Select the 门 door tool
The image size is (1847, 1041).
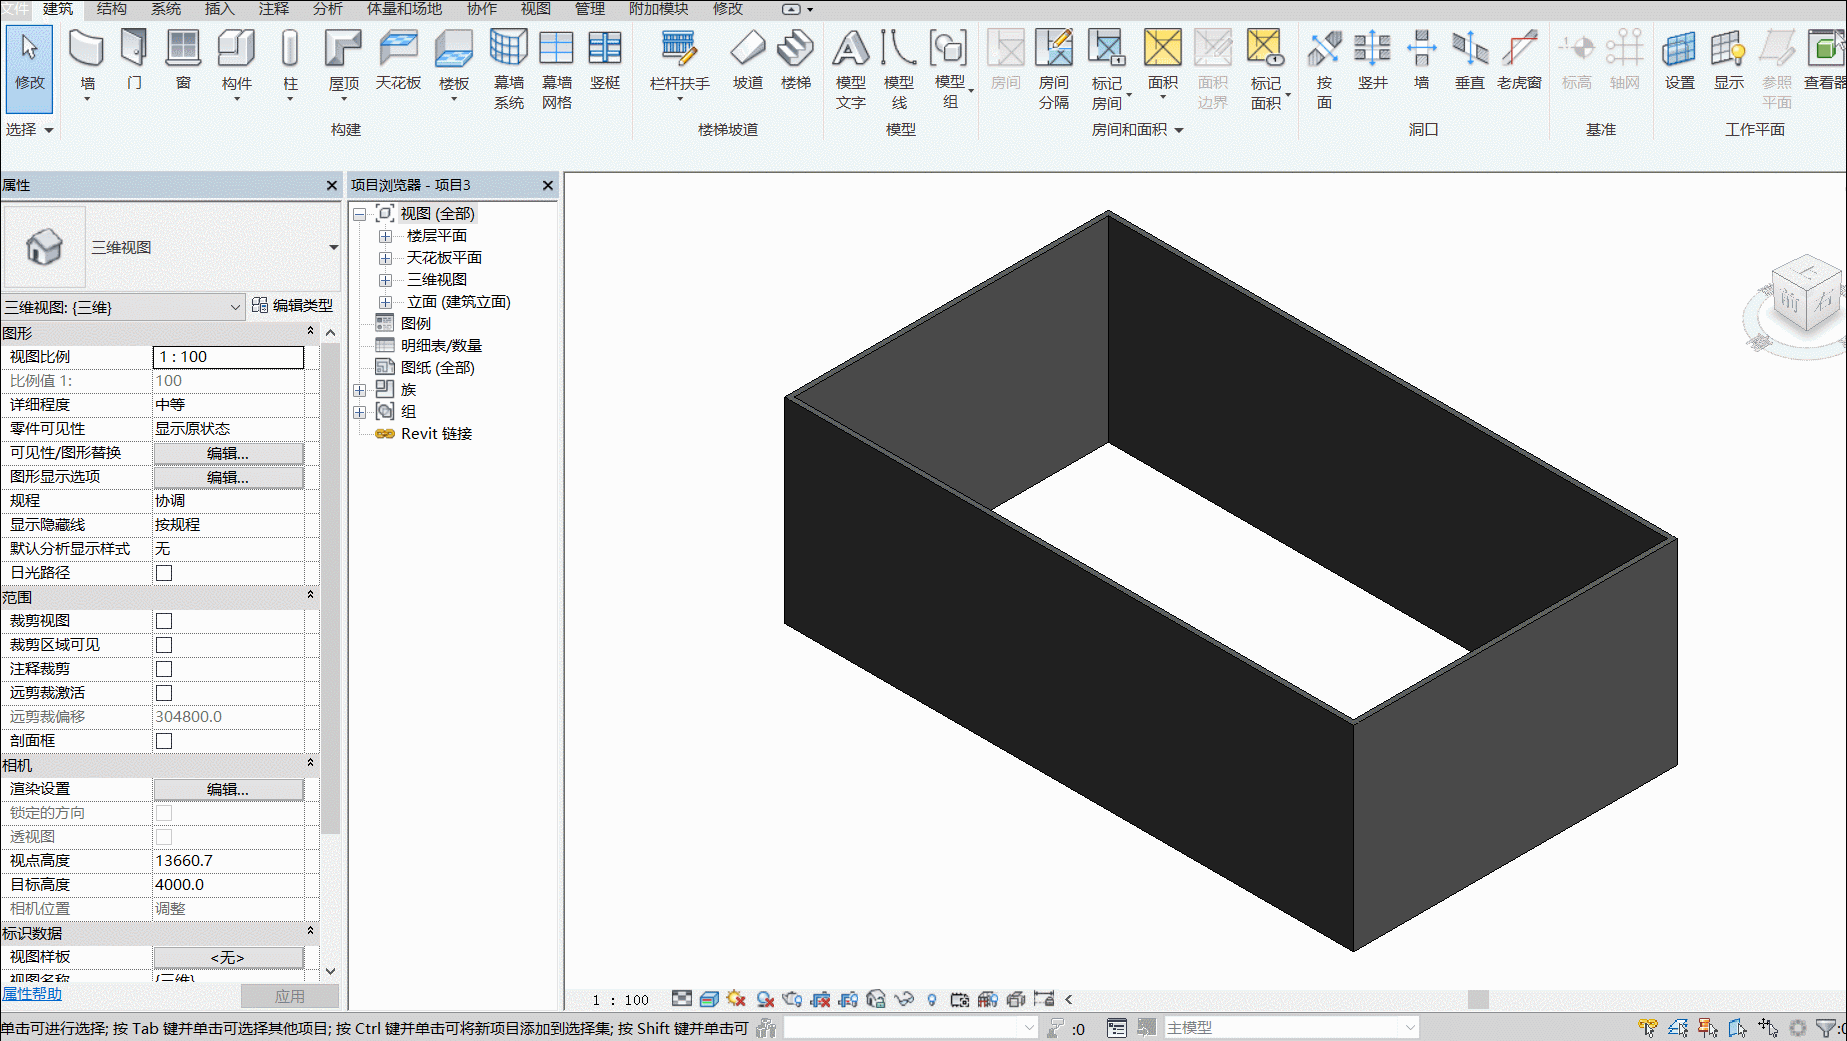pos(134,60)
